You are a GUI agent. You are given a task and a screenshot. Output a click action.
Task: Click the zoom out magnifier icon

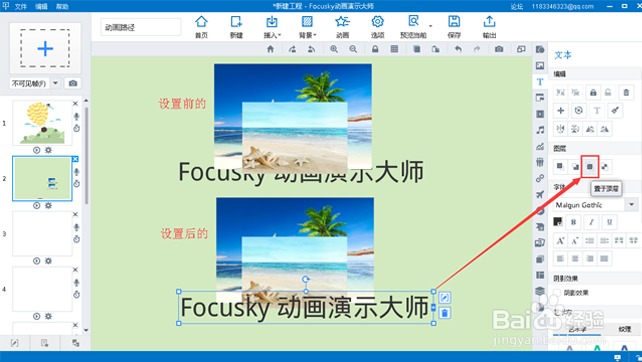coord(353,49)
